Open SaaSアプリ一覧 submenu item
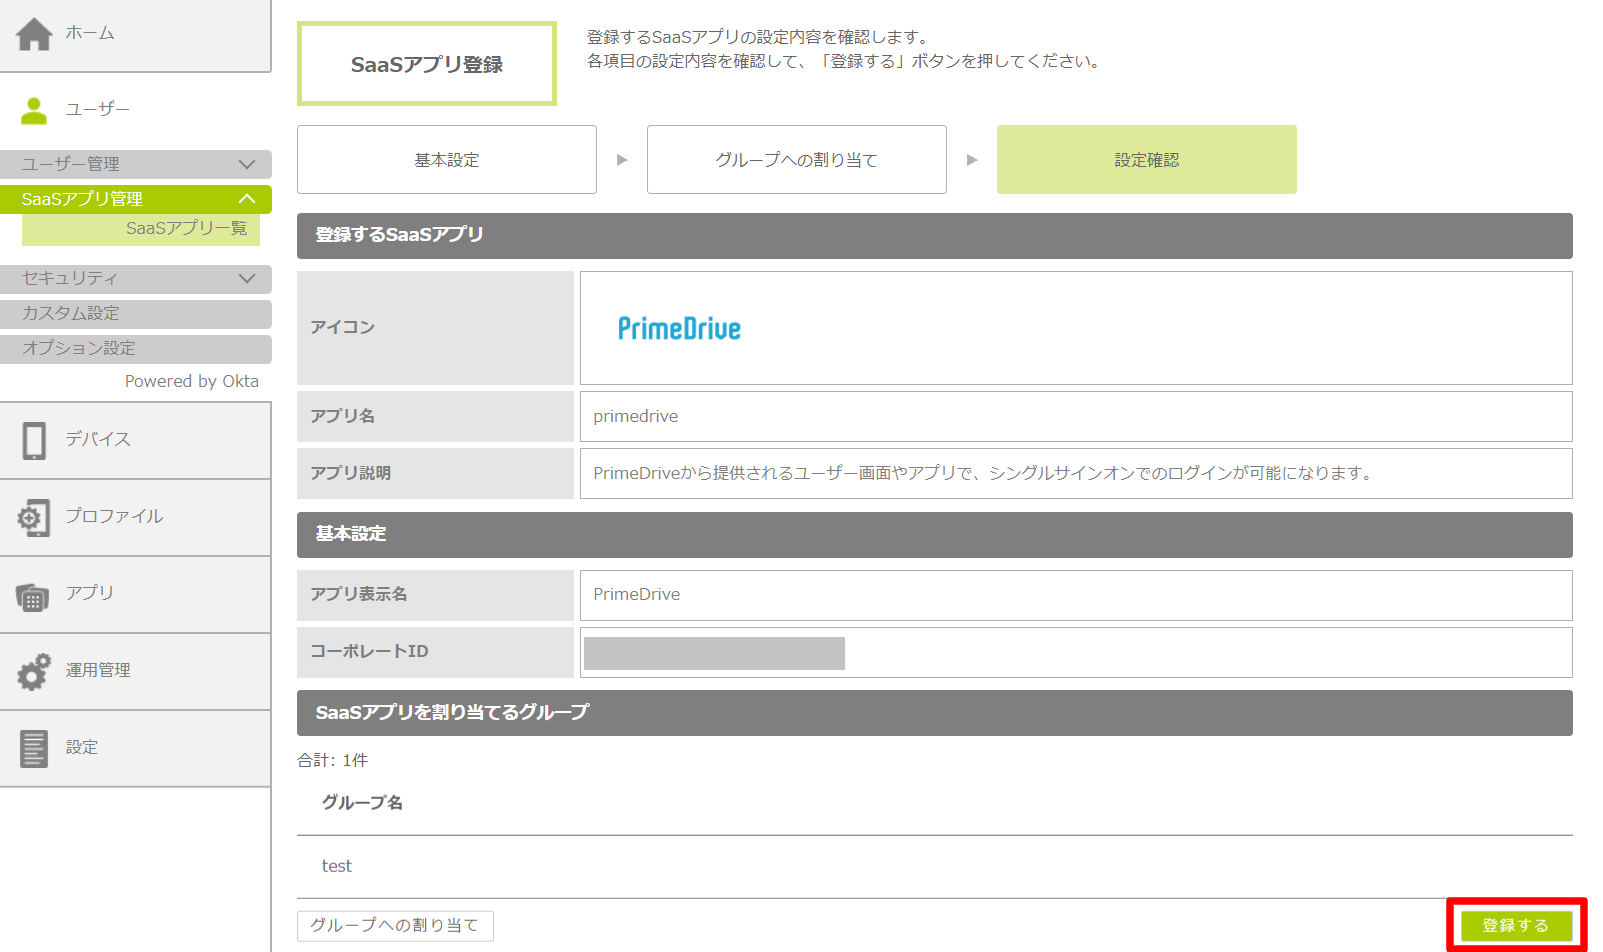Screen dimensions: 1603x952 141,229
